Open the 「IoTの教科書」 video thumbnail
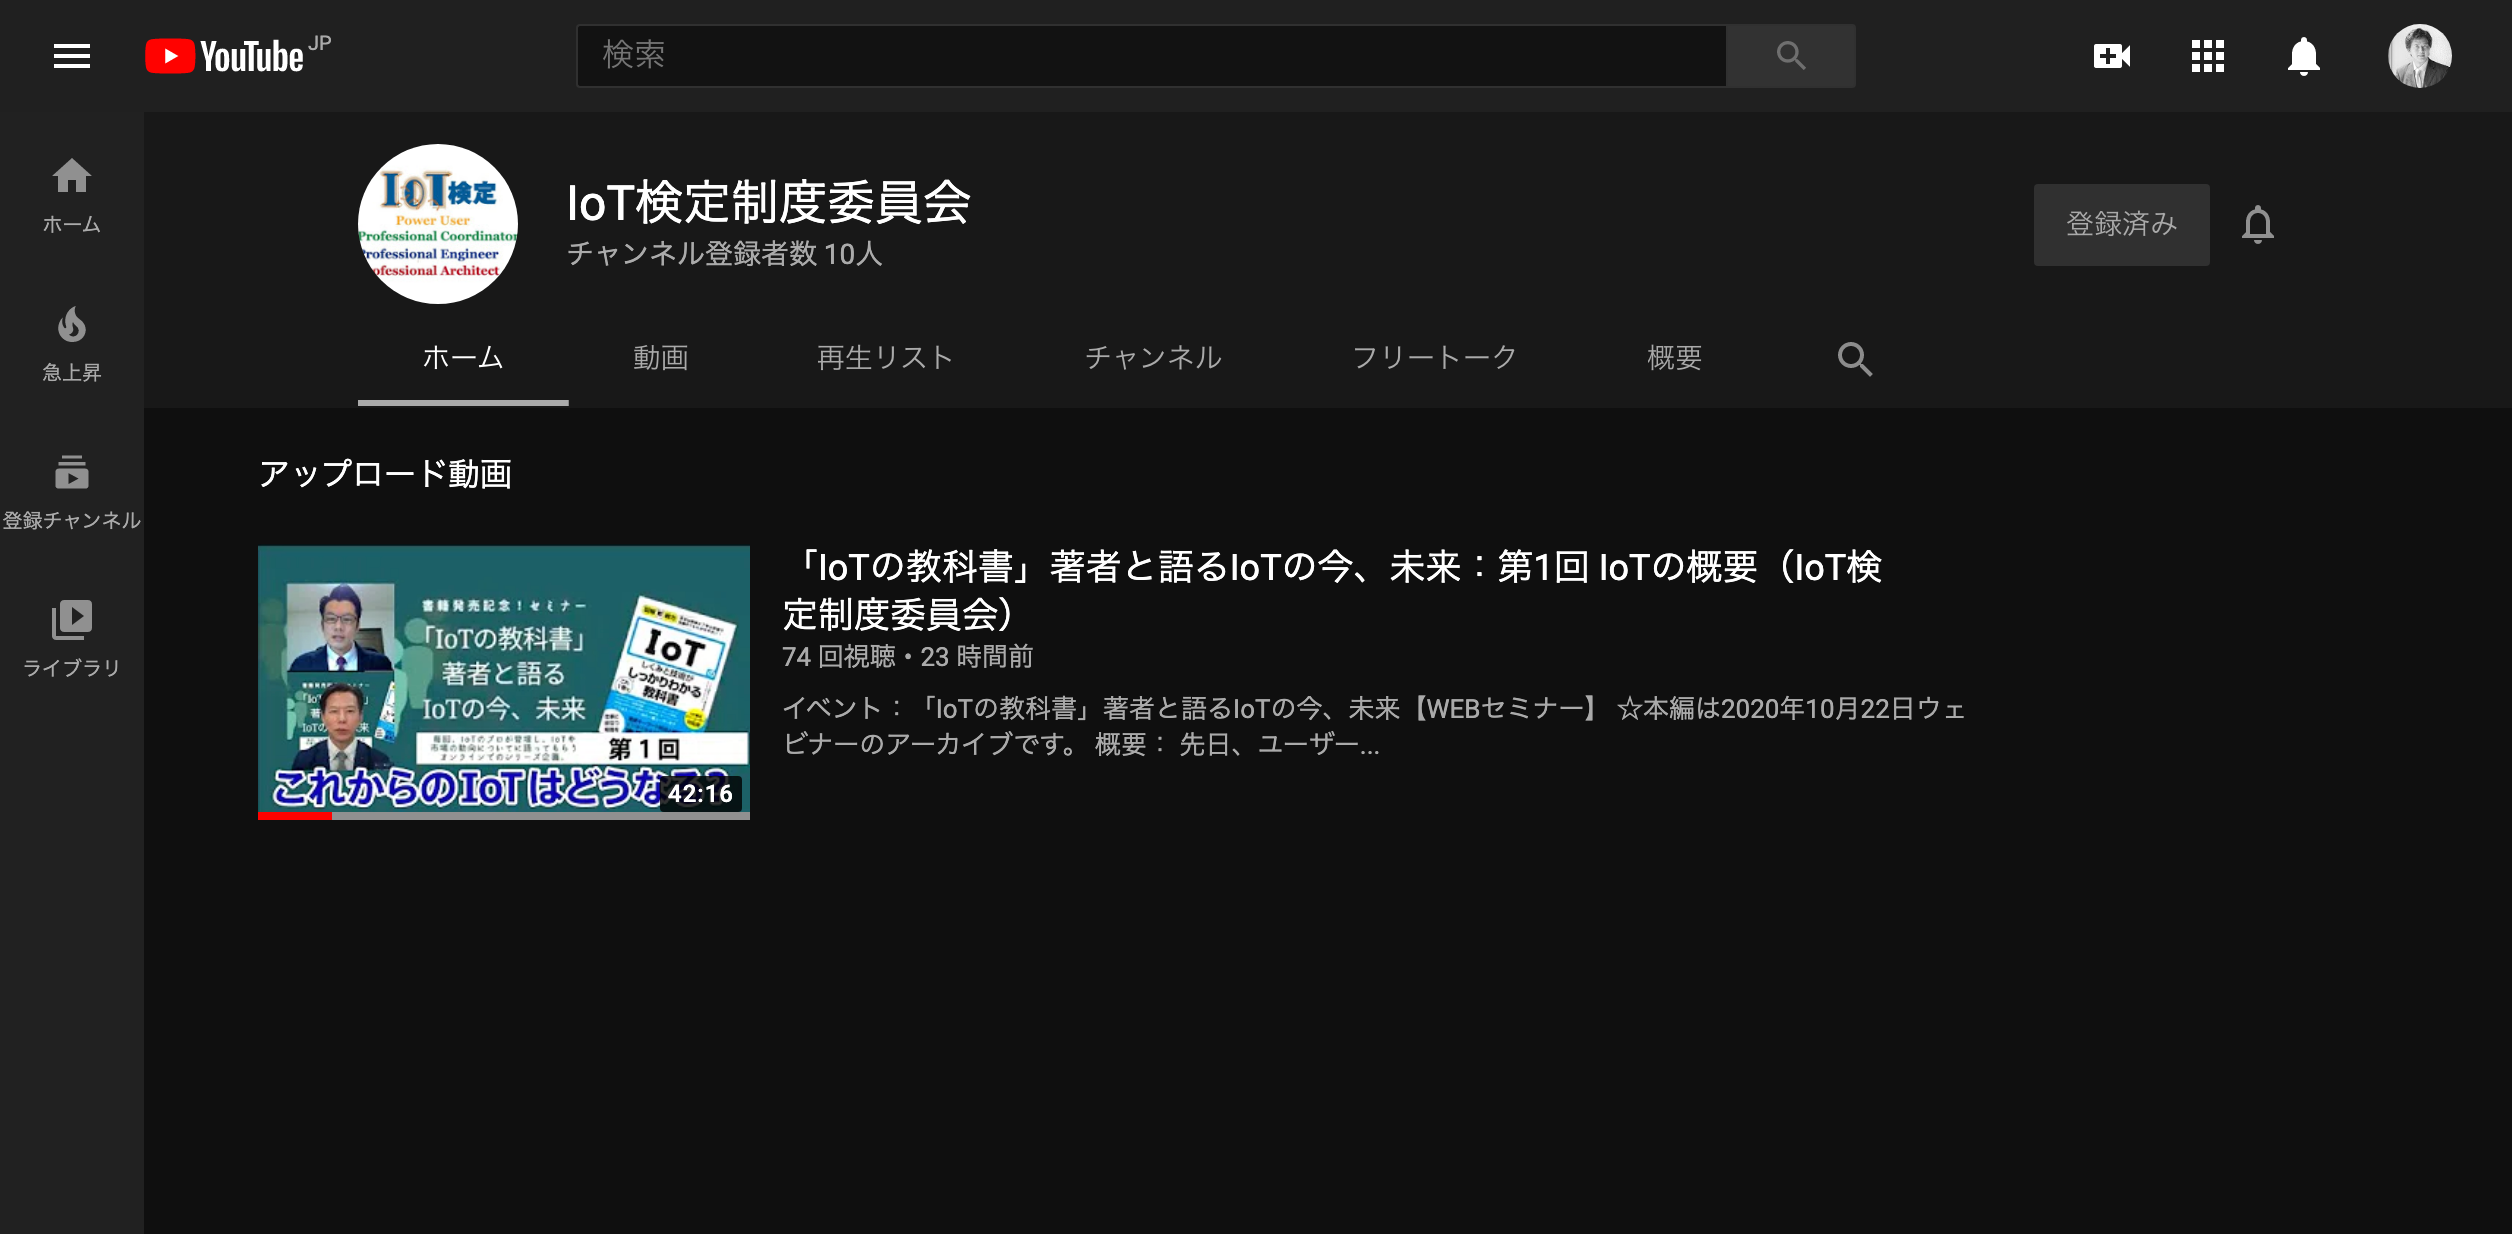This screenshot has height=1234, width=2512. click(x=504, y=682)
